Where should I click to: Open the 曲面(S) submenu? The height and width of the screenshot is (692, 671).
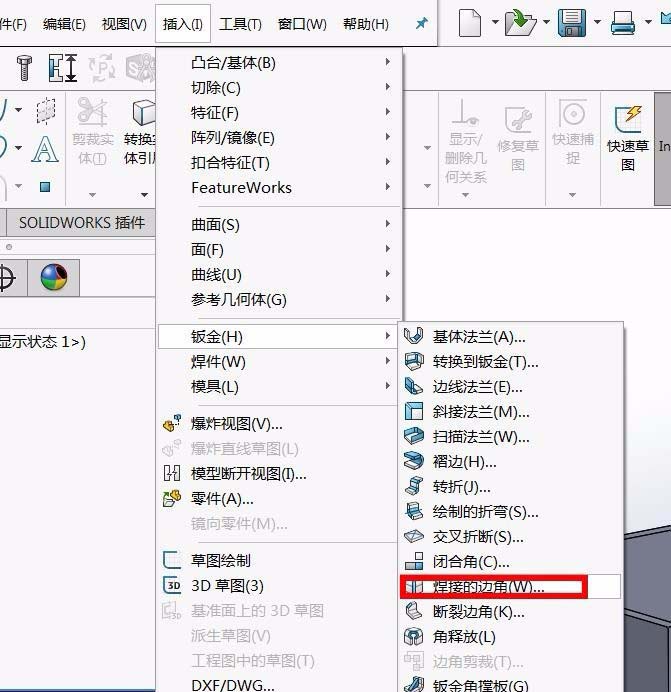(279, 225)
